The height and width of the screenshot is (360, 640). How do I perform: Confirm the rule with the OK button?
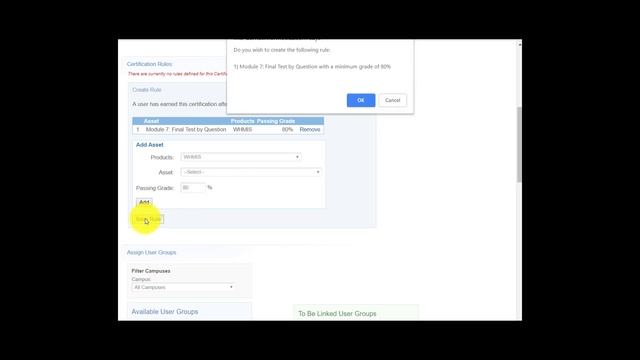click(x=361, y=100)
